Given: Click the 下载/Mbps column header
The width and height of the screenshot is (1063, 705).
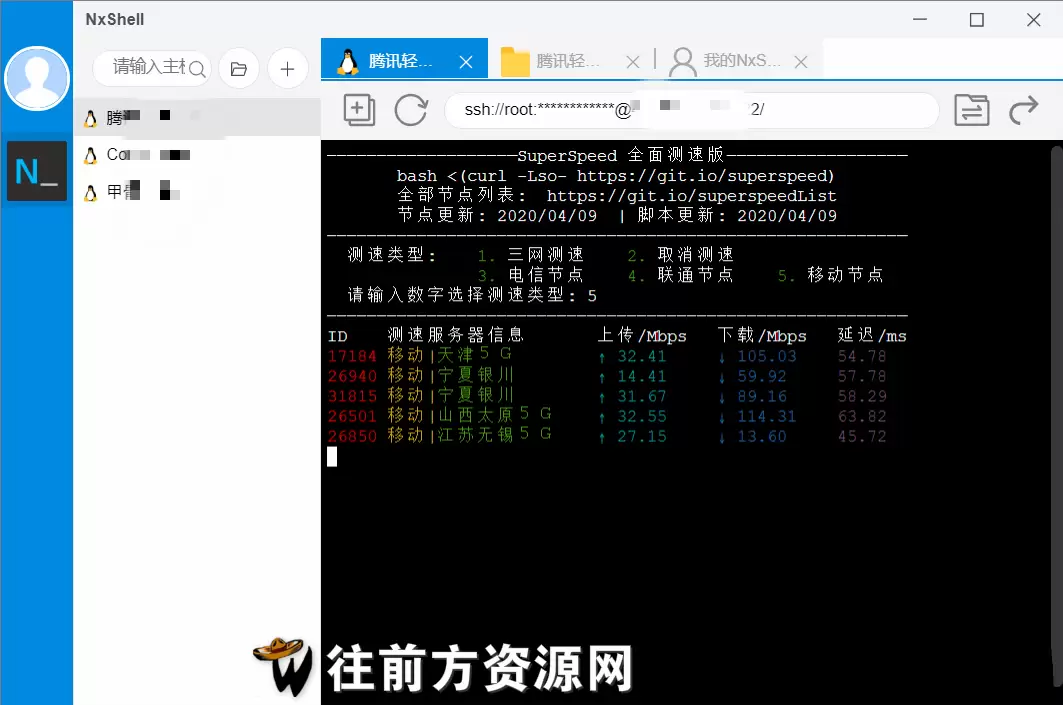Looking at the screenshot, I should [762, 335].
